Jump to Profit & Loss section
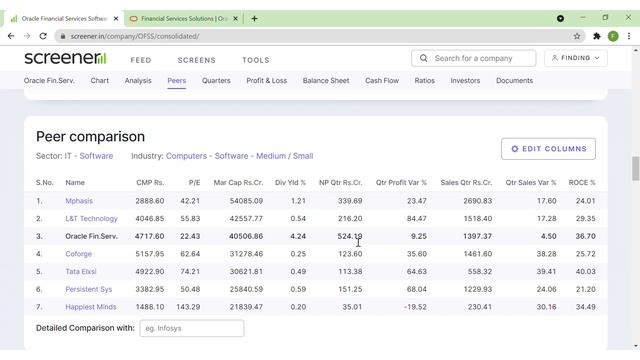Image resolution: width=640 pixels, height=360 pixels. [x=267, y=80]
